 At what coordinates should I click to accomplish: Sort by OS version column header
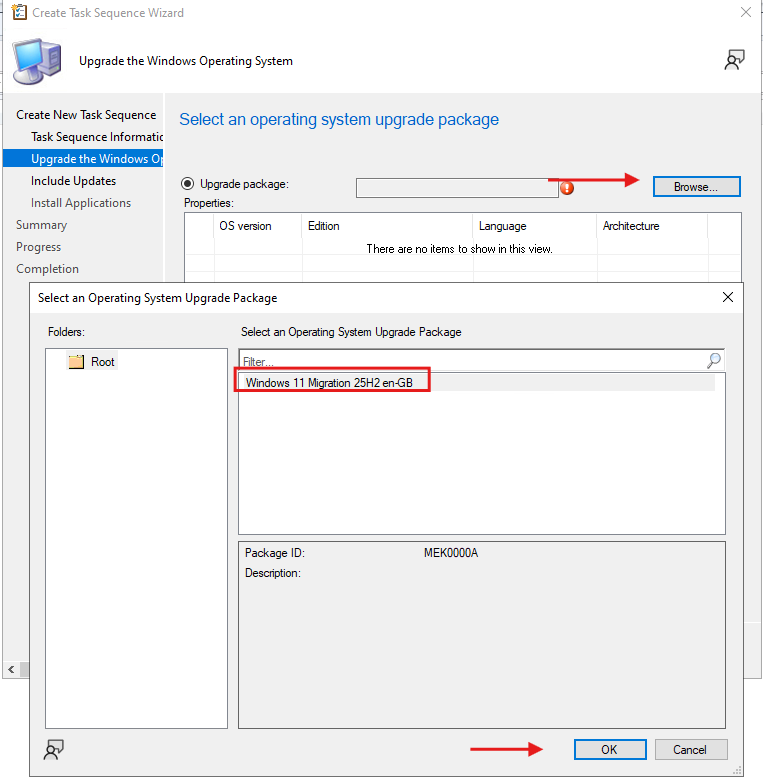coord(246,226)
